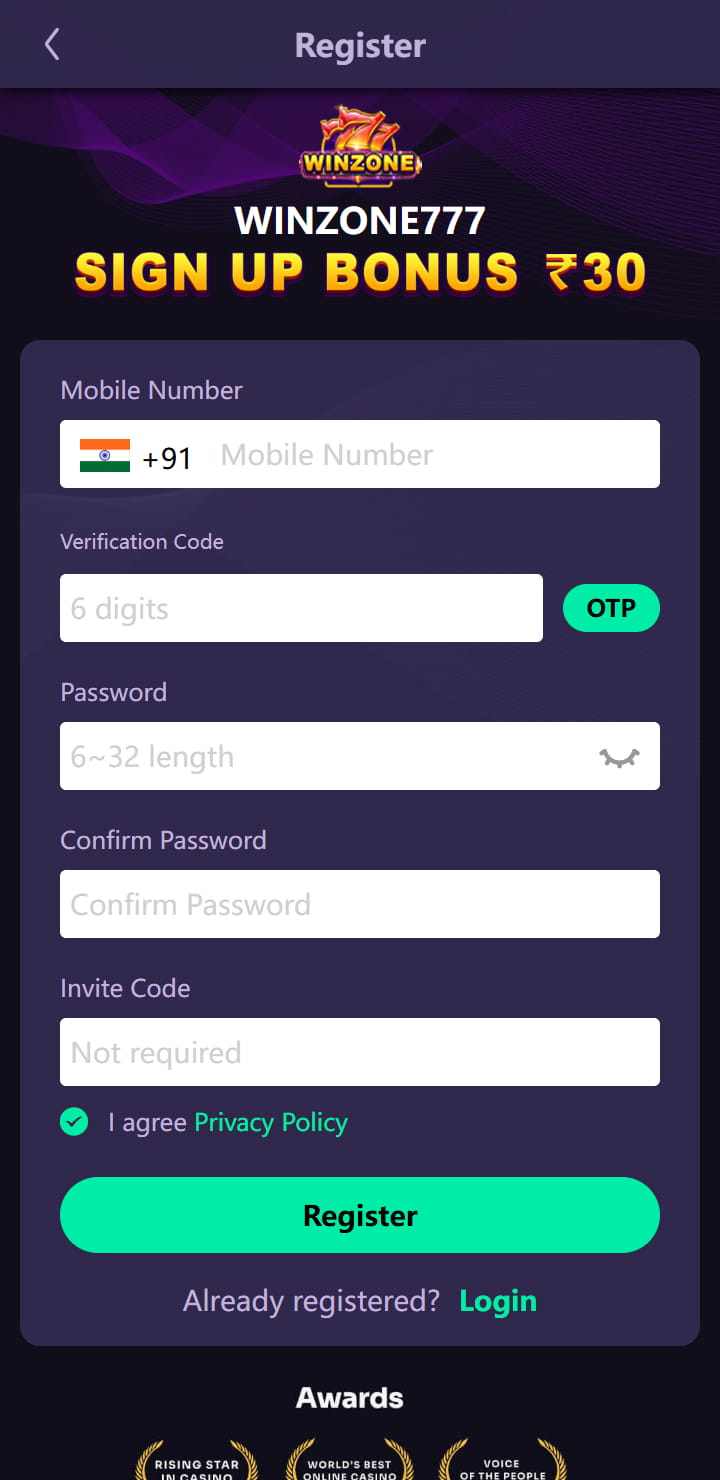Go to Login for registered users
The width and height of the screenshot is (720, 1480).
pyautogui.click(x=498, y=1301)
